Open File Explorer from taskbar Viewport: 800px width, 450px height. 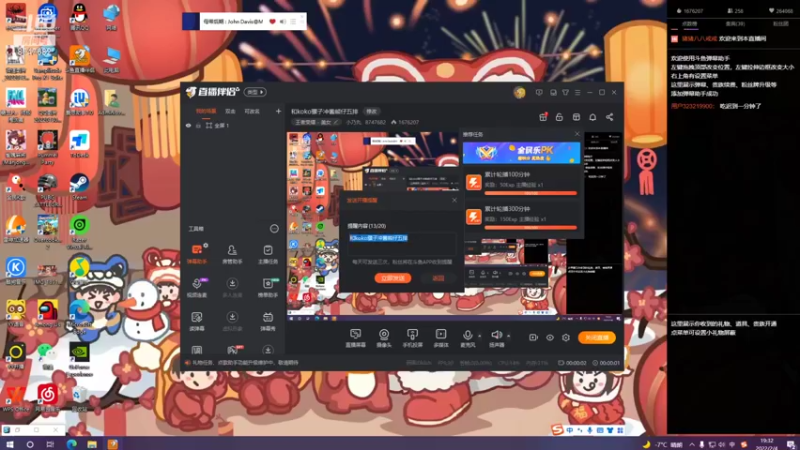pyautogui.click(x=92, y=444)
